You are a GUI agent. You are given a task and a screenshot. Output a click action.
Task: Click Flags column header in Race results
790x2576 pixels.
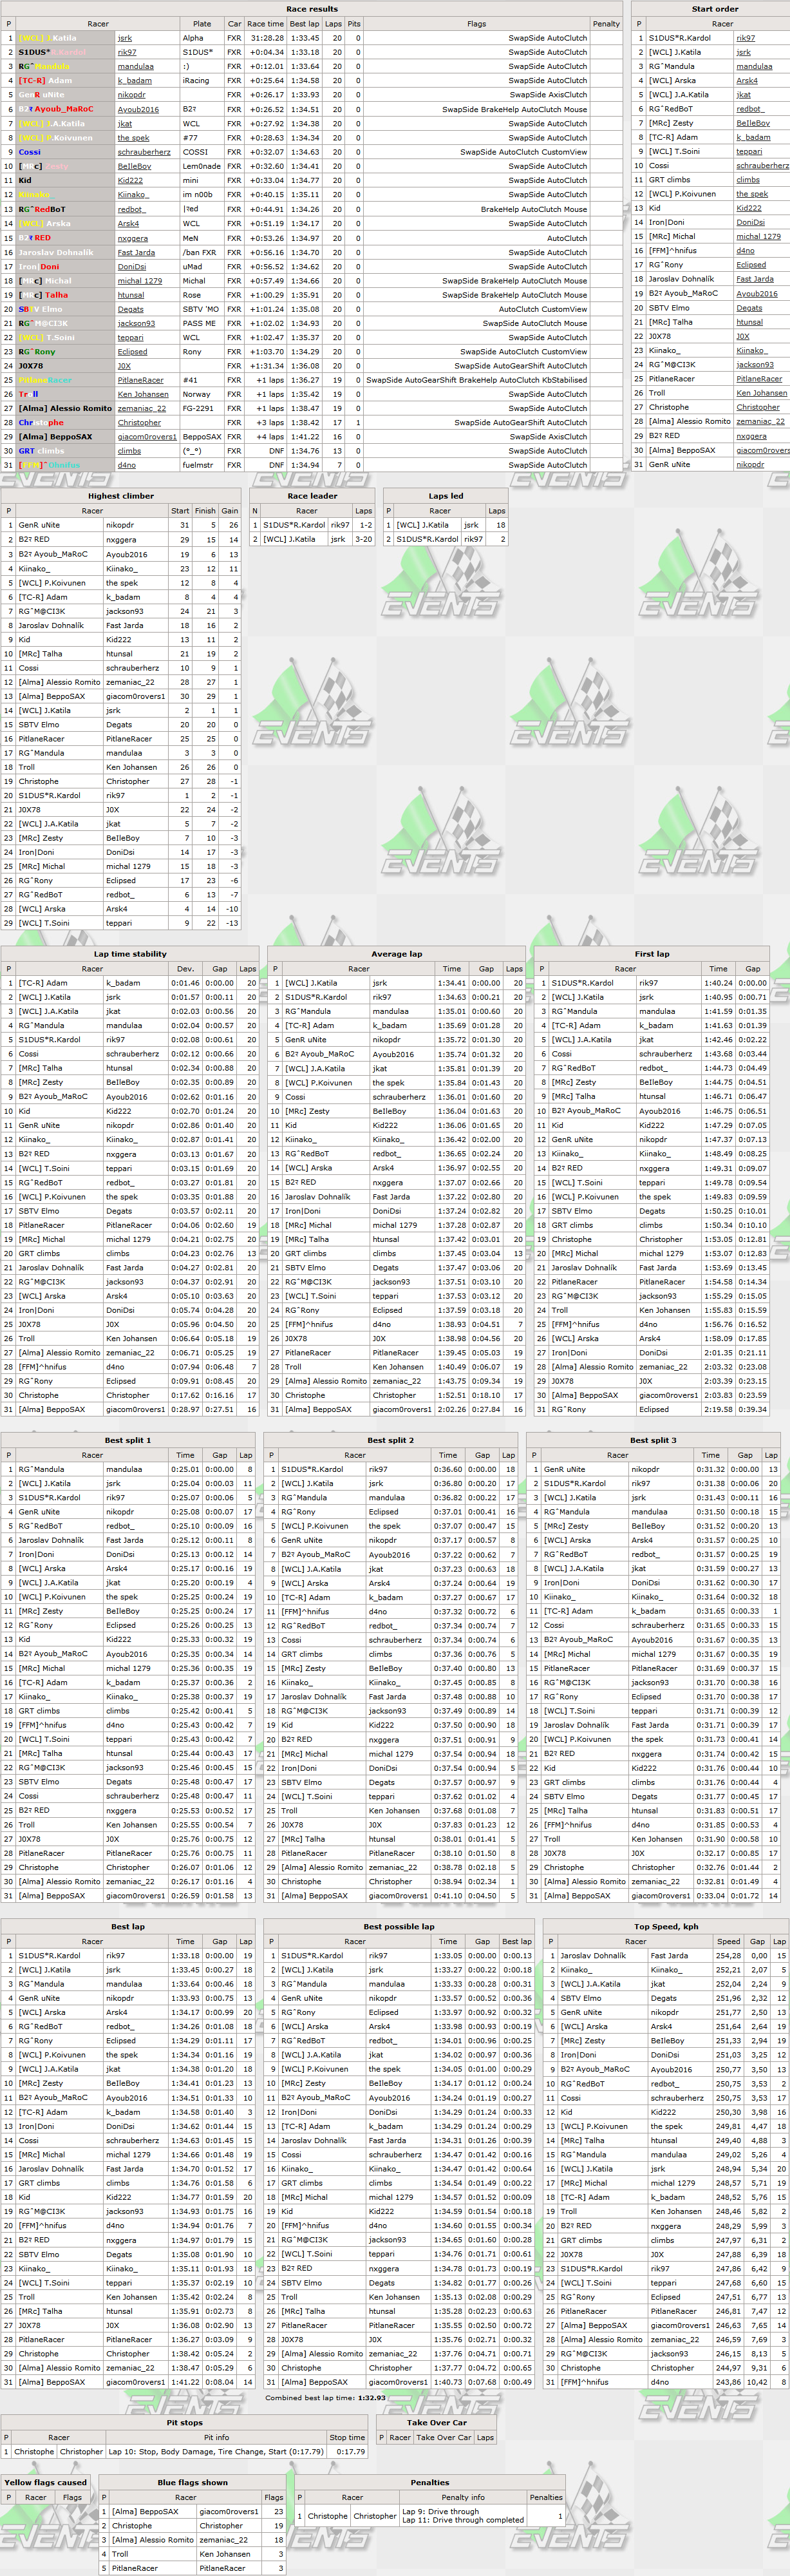pos(476,24)
